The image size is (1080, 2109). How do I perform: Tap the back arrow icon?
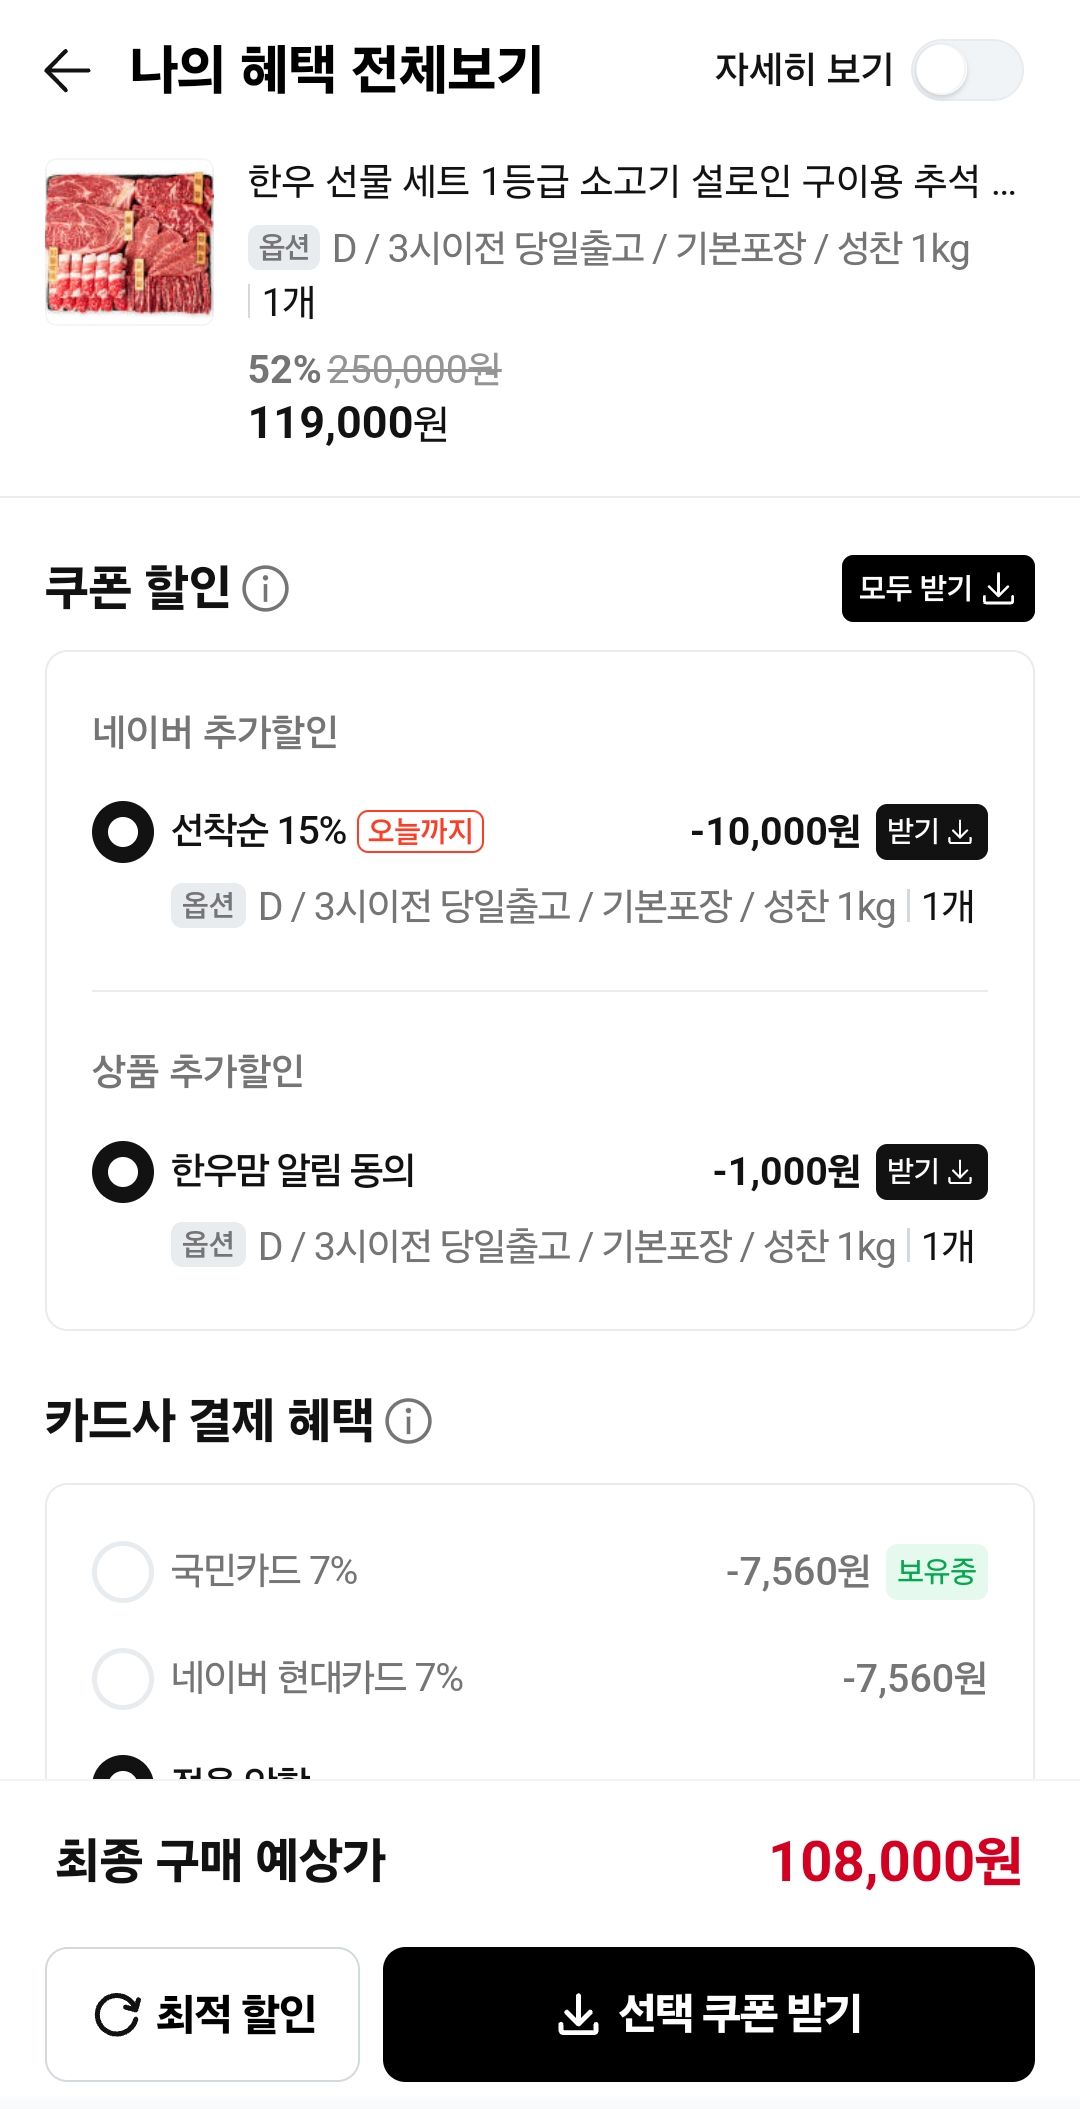(67, 70)
